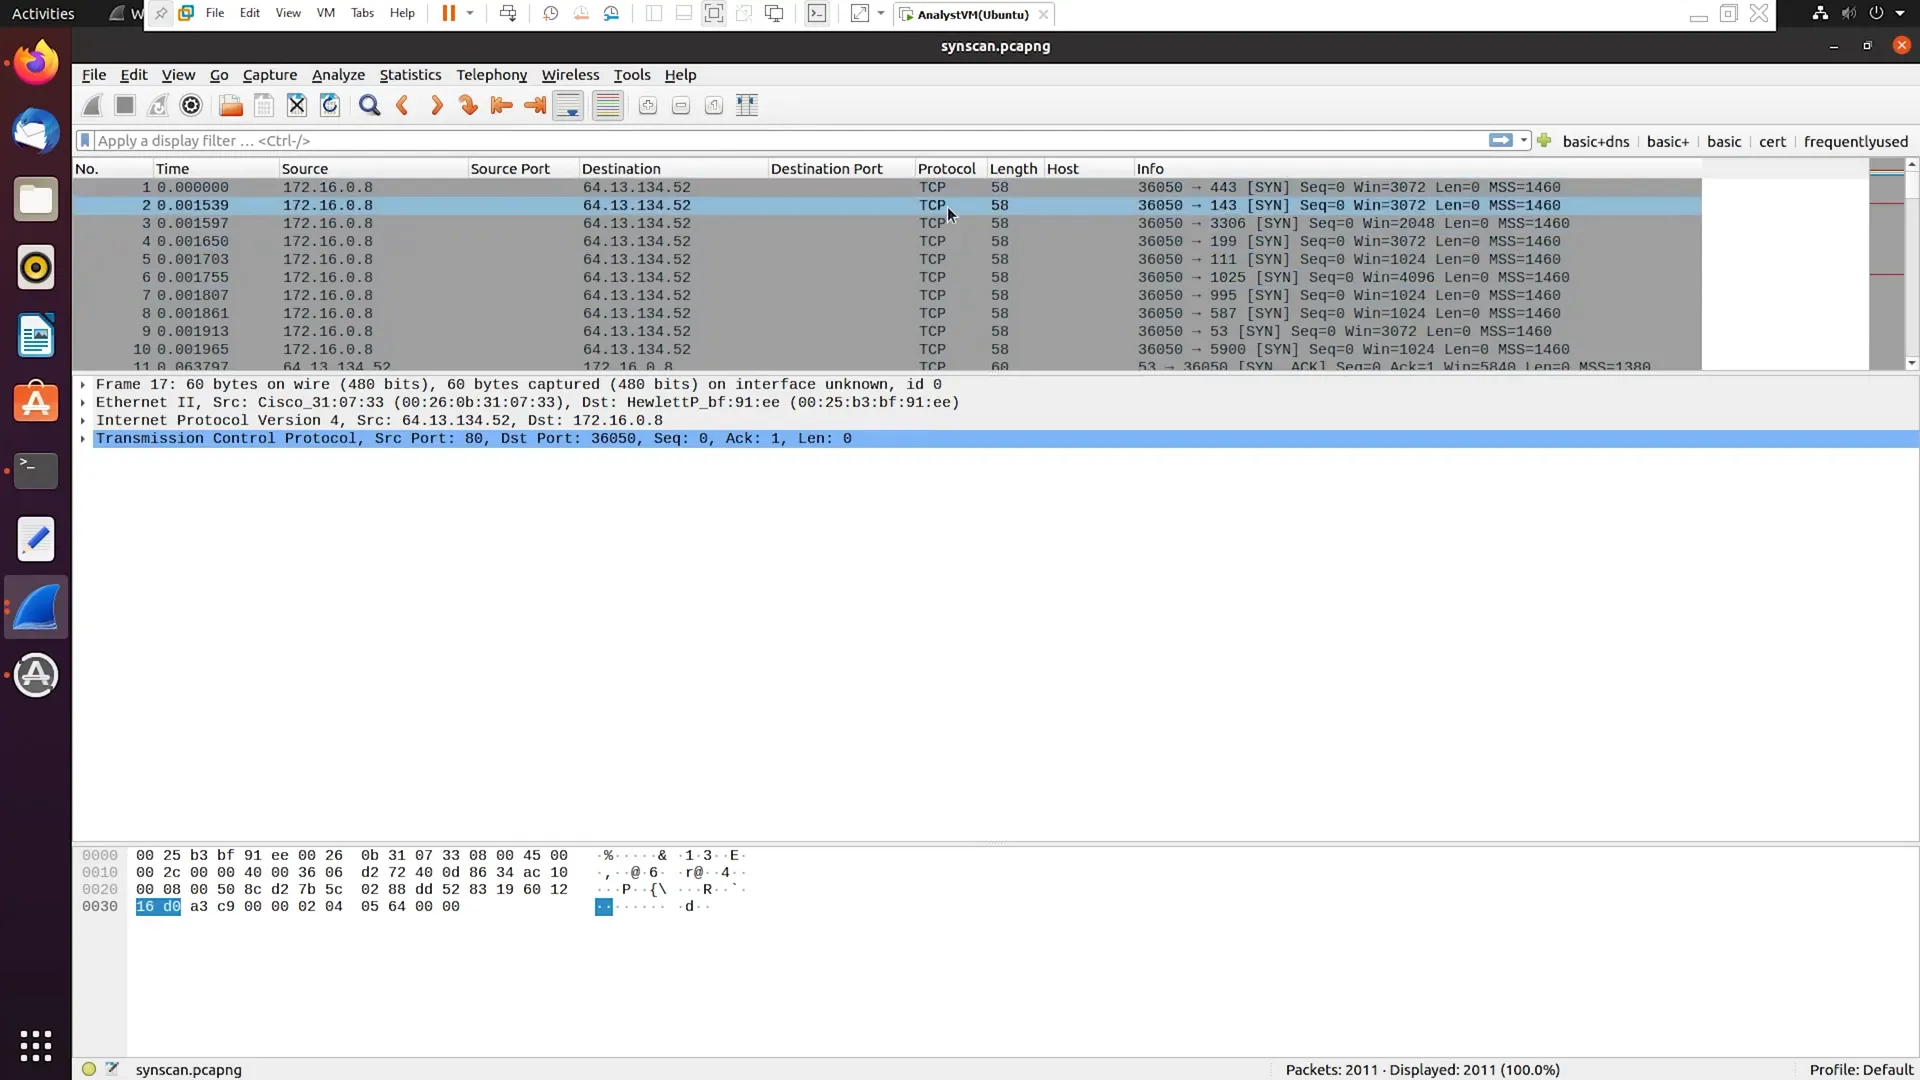The image size is (1920, 1080).
Task: Show Applications grid button
Action: [36, 1046]
